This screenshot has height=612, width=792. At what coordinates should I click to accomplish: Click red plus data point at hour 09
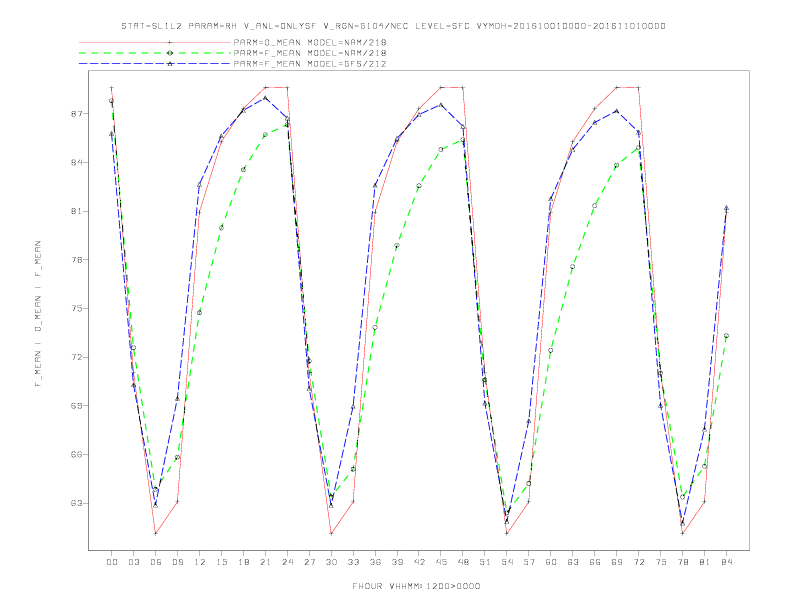tap(177, 501)
